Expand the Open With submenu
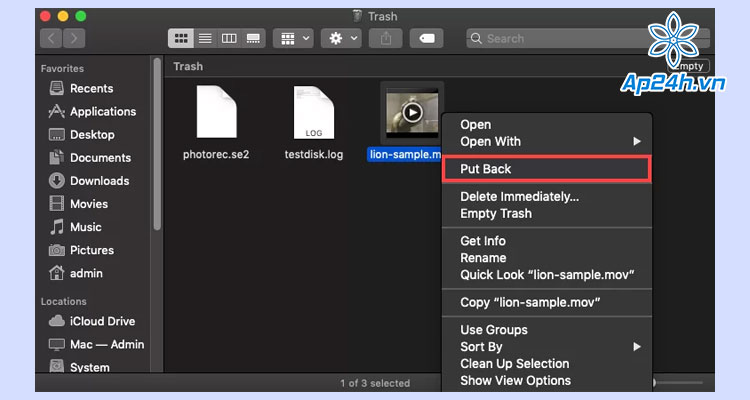This screenshot has width=750, height=400. click(x=547, y=141)
